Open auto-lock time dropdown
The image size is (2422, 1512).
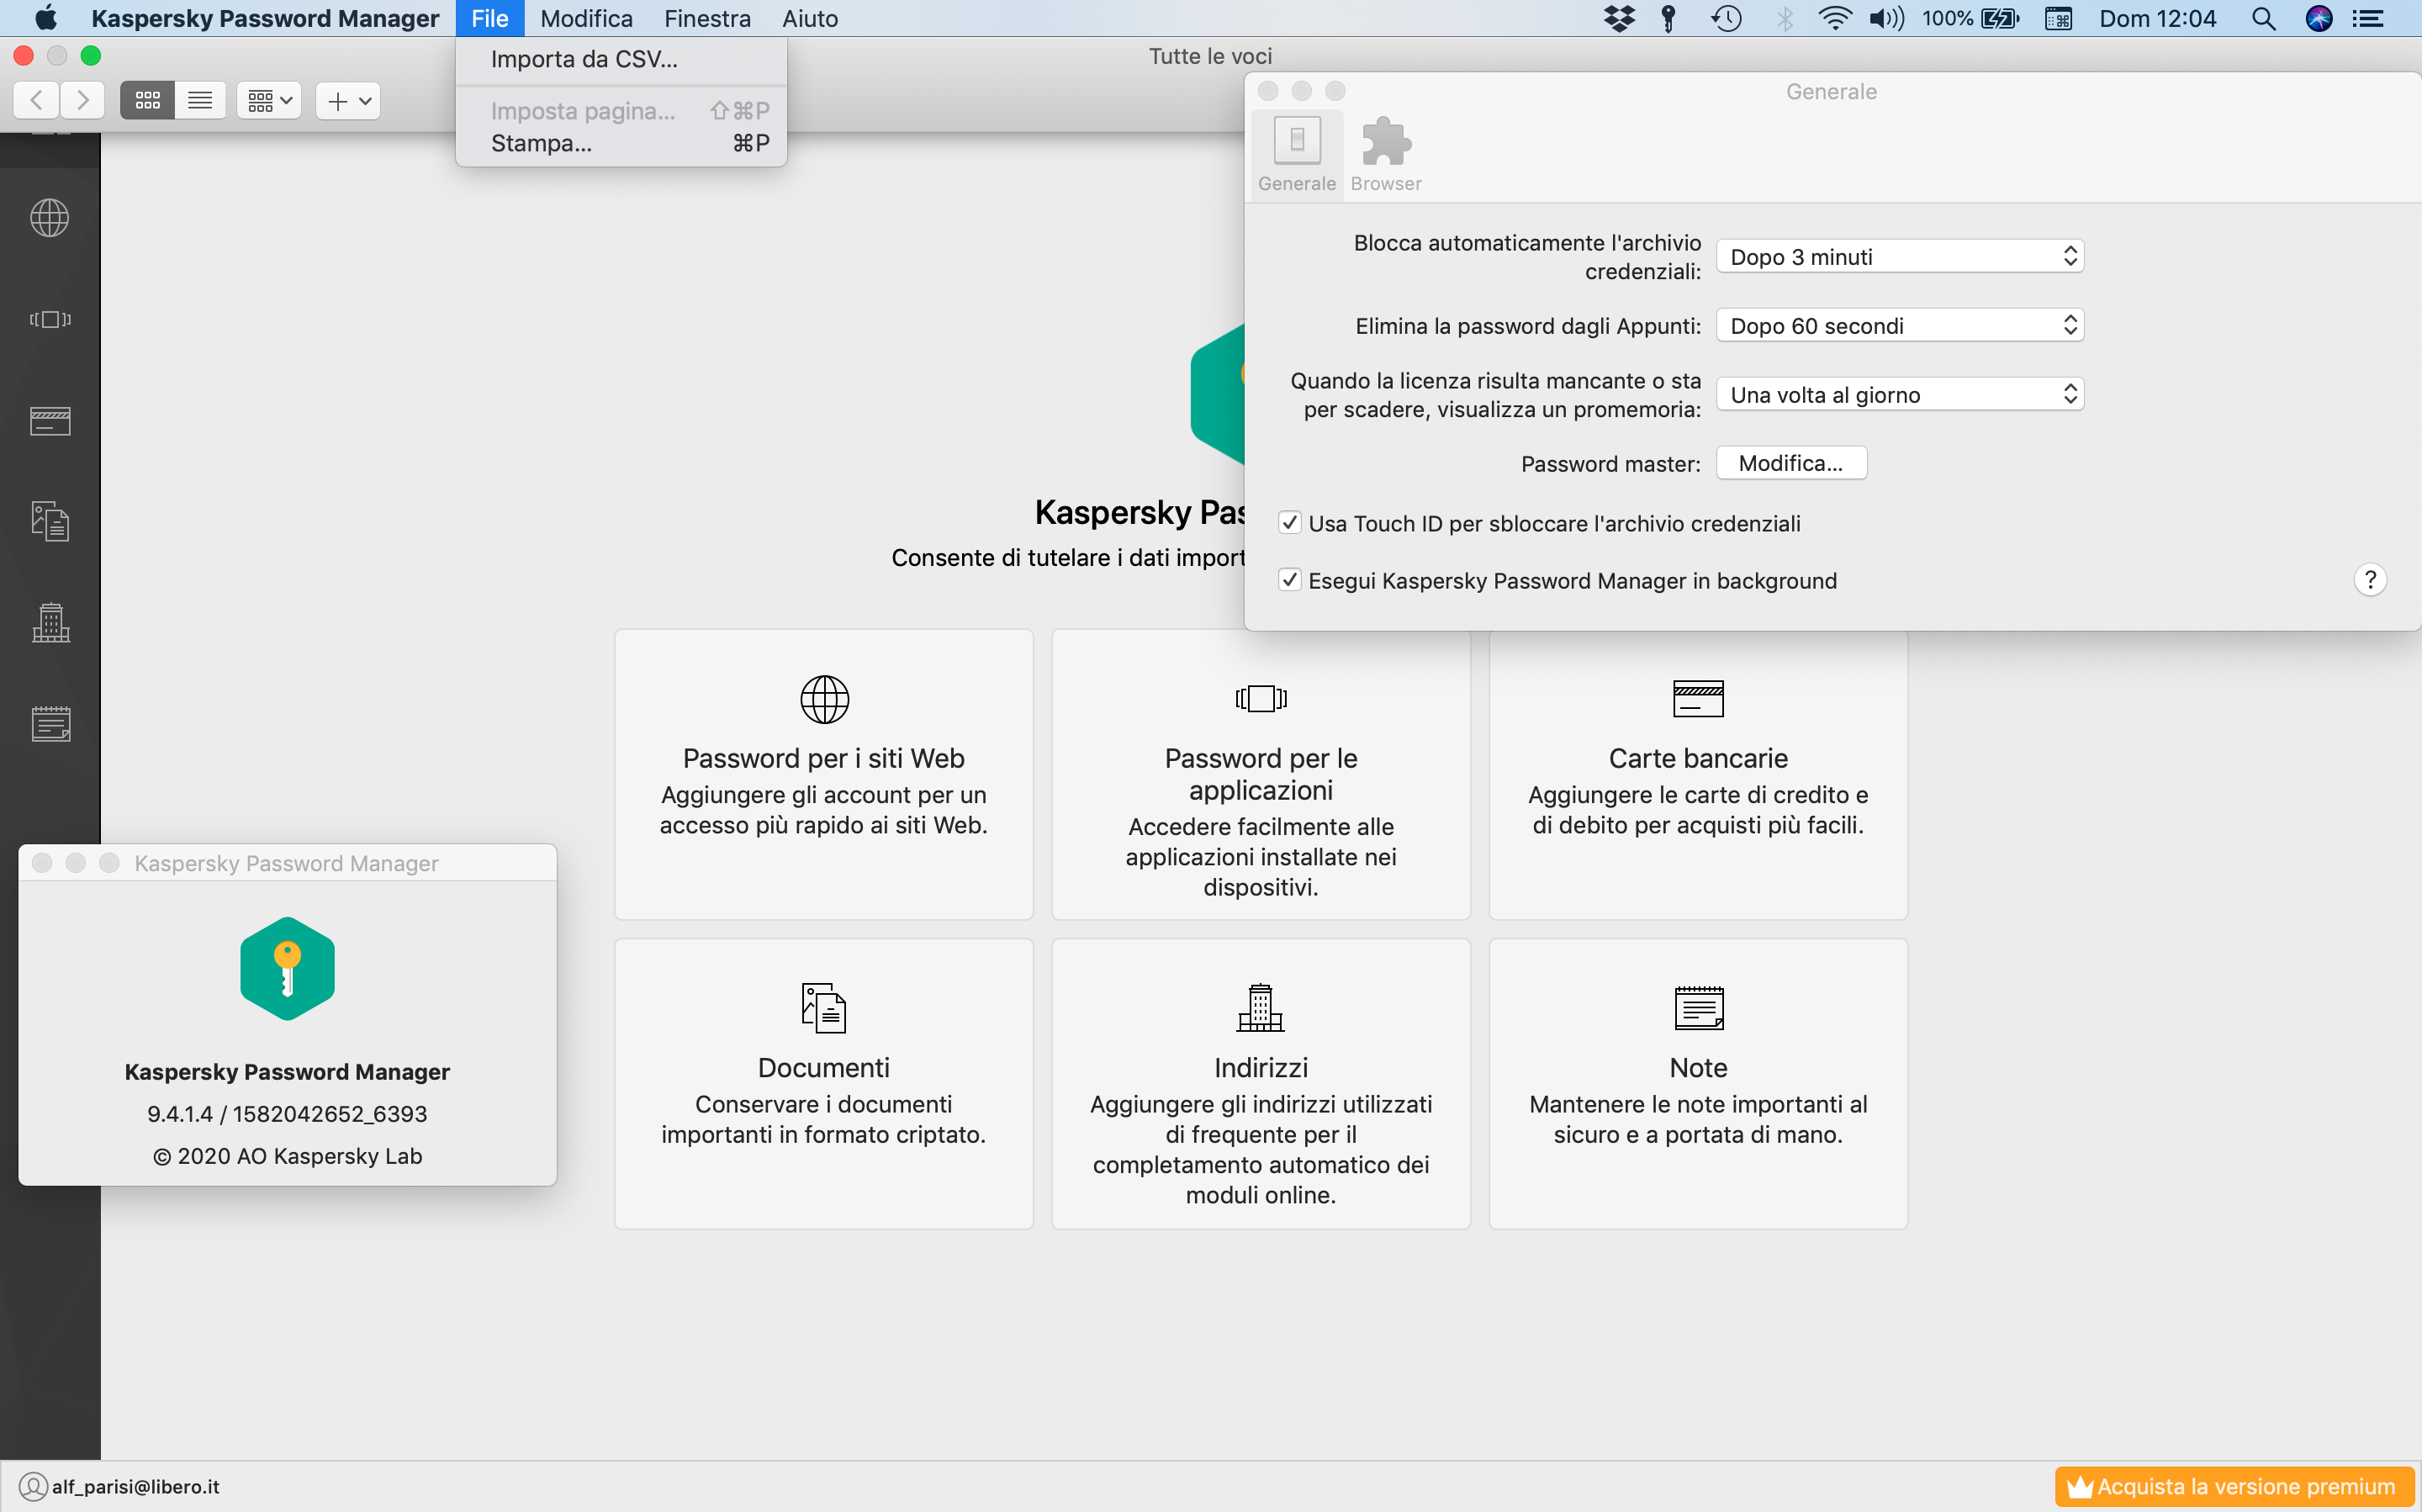coord(1899,257)
